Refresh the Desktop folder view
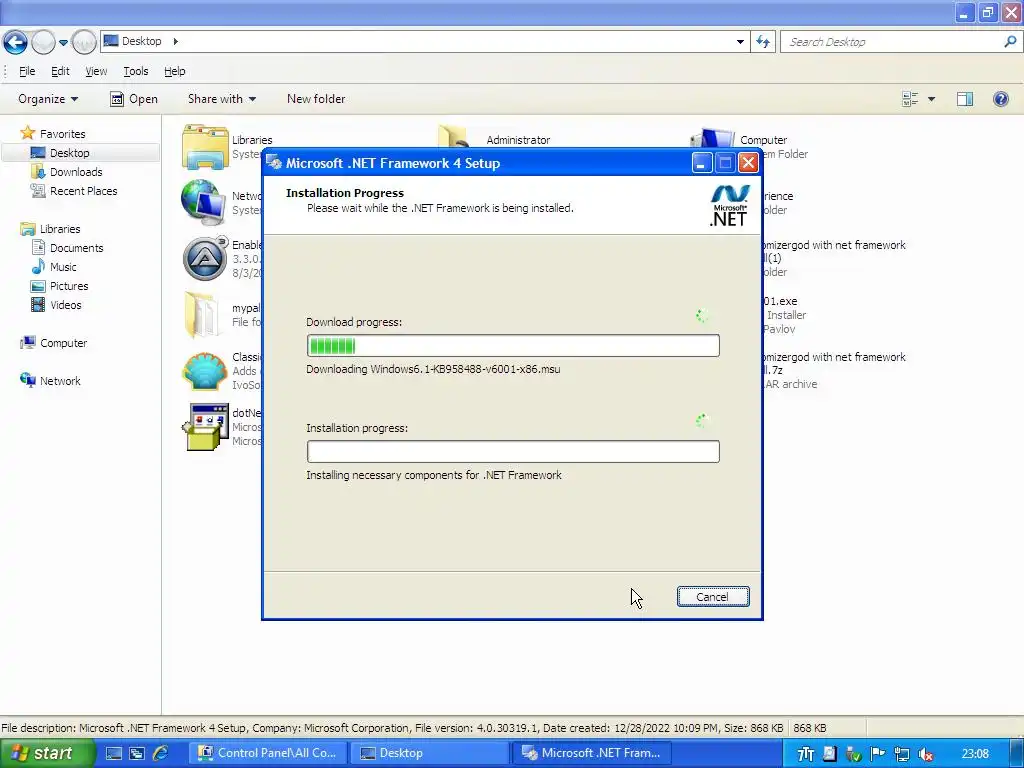This screenshot has width=1024, height=768. [x=763, y=42]
